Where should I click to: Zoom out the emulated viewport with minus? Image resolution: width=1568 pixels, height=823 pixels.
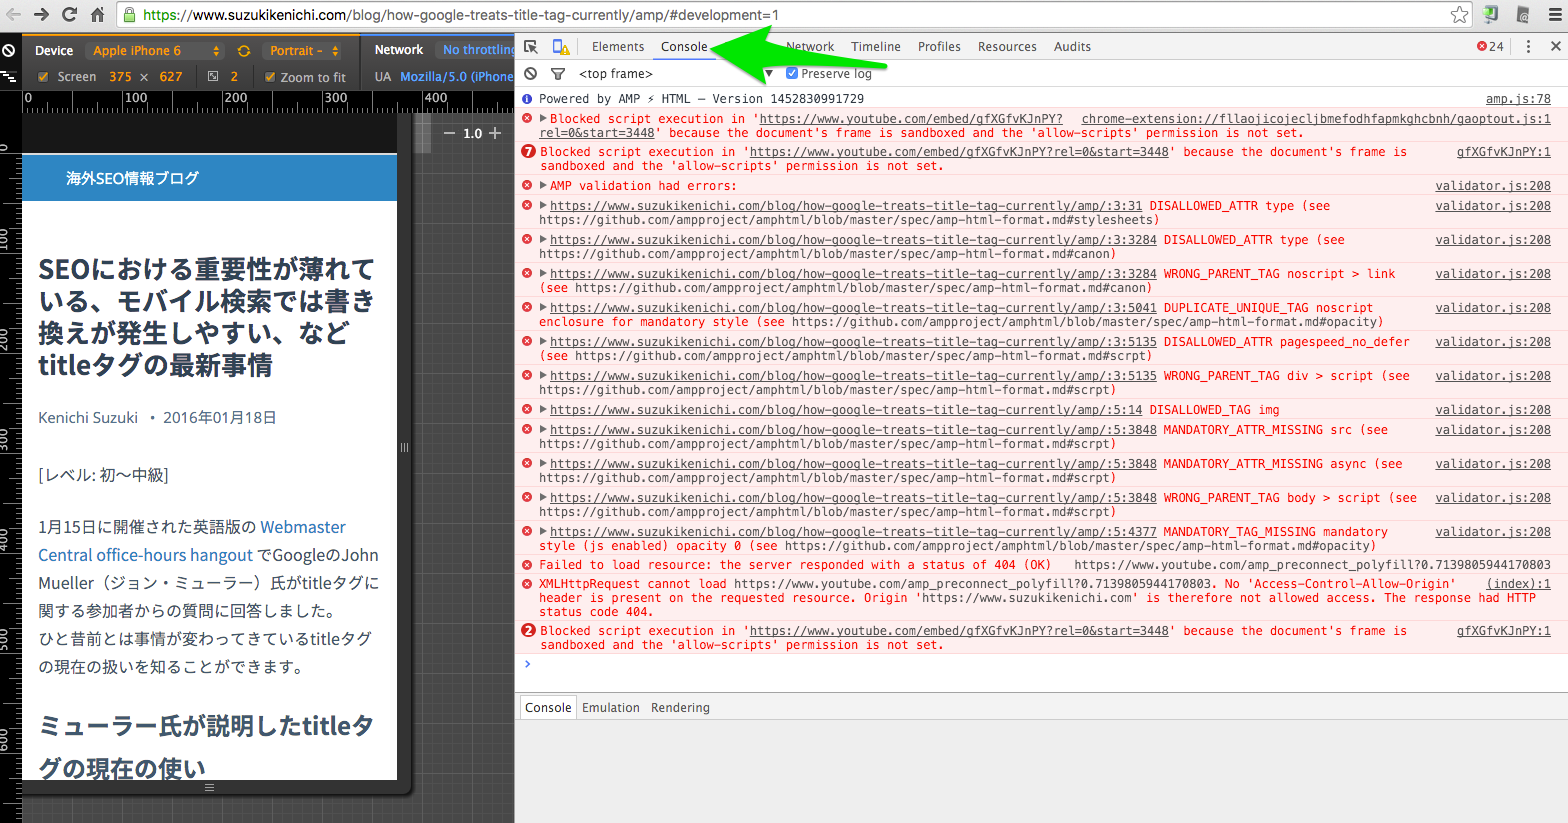[449, 133]
